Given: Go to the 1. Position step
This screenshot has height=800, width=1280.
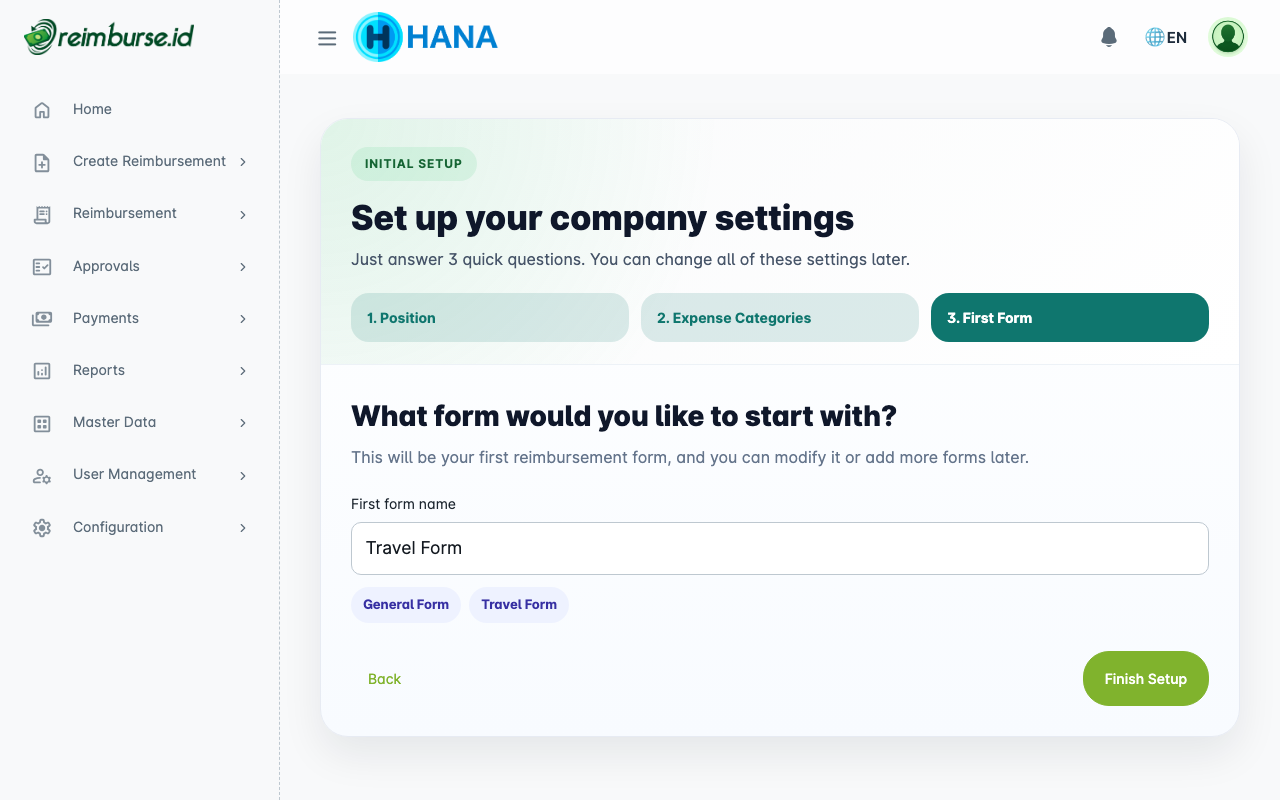Looking at the screenshot, I should point(489,317).
